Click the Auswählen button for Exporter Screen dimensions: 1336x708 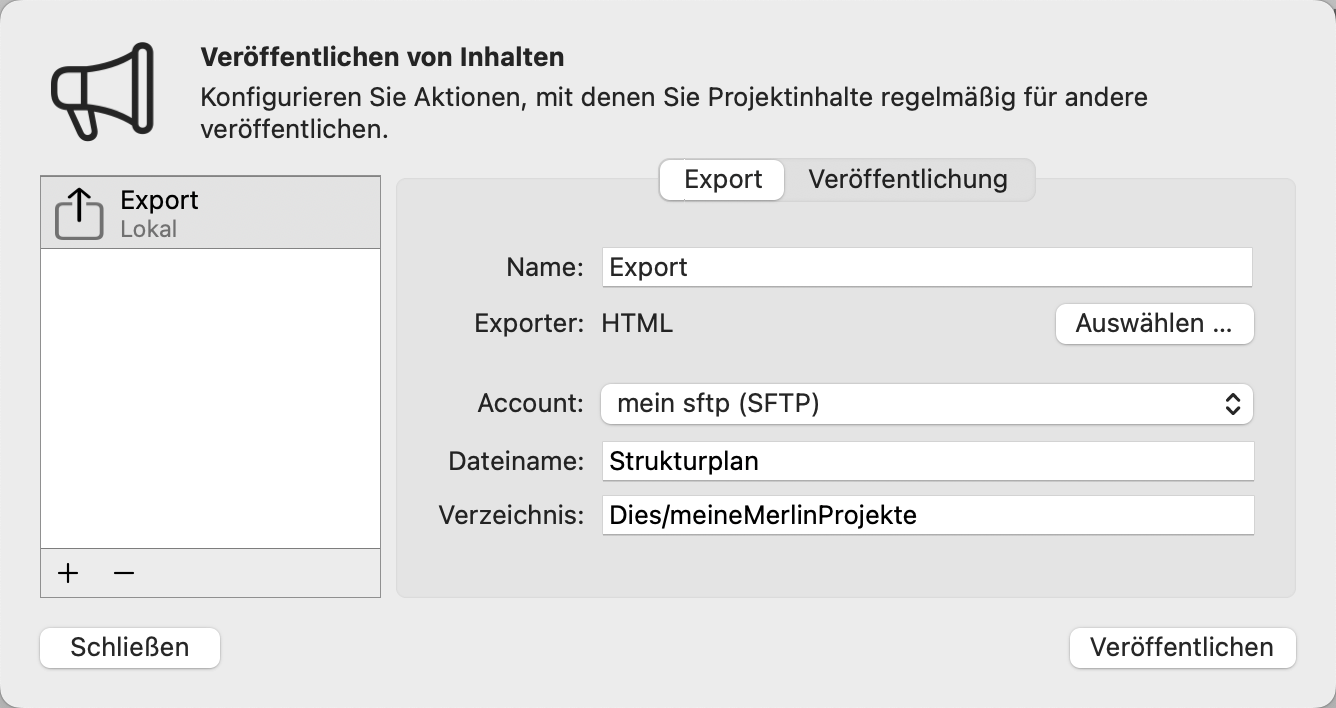point(1154,323)
